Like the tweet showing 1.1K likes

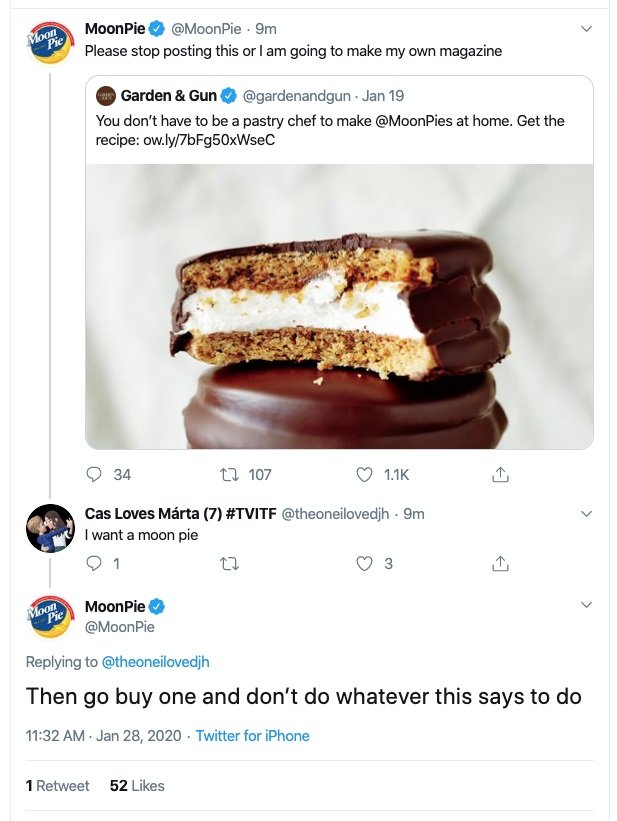(364, 474)
